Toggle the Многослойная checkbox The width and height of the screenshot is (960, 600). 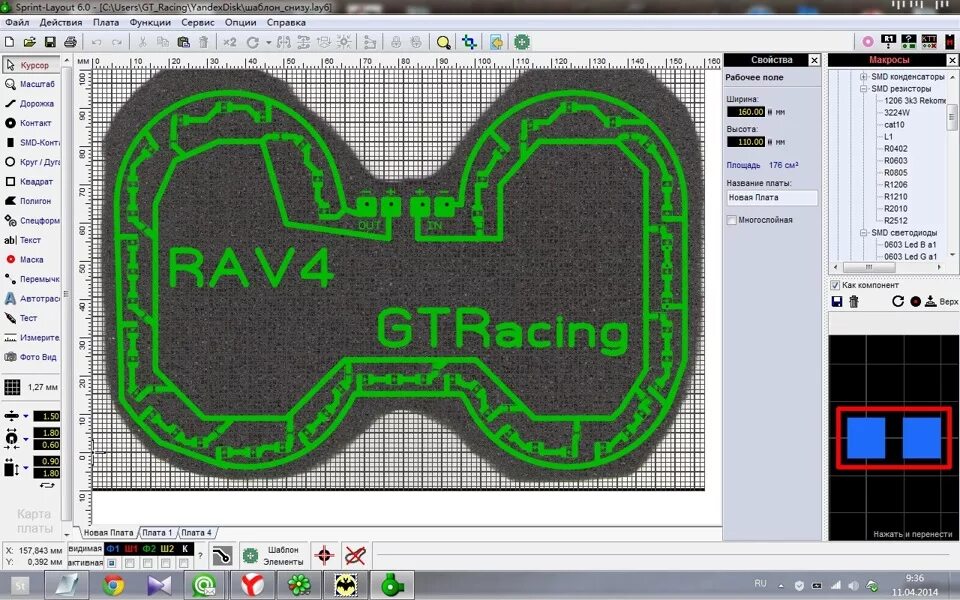731,220
